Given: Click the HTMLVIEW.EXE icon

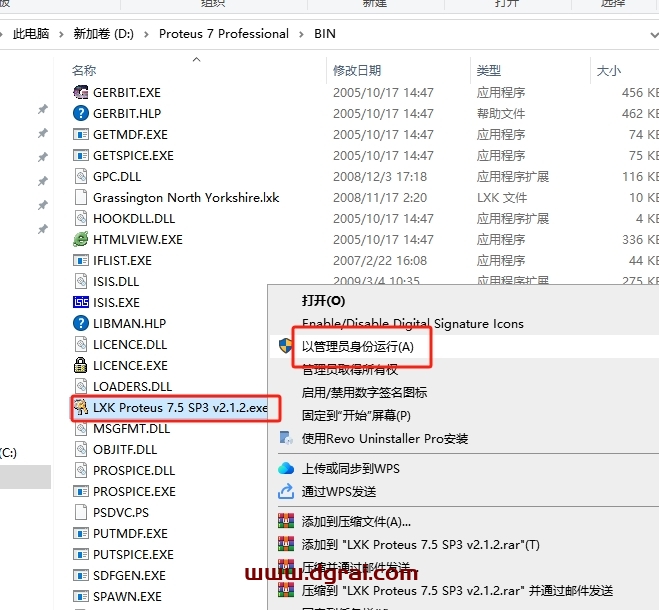Looking at the screenshot, I should 81,239.
